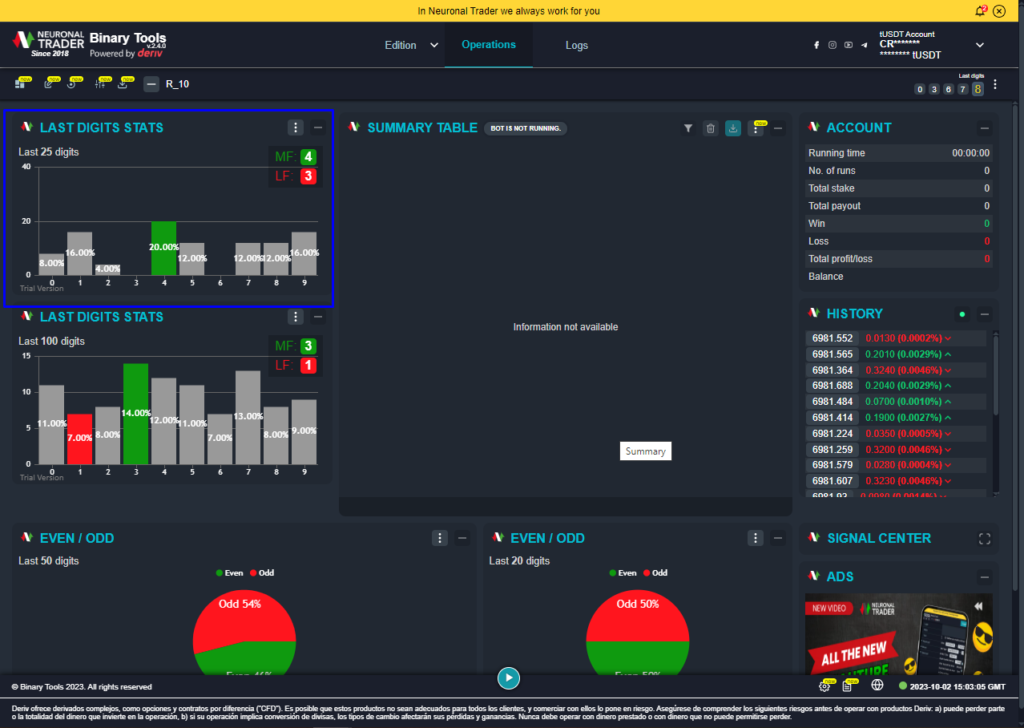Image resolution: width=1024 pixels, height=728 pixels.
Task: Click the Neuronal Trader Binary Tools logo
Action: [89, 44]
